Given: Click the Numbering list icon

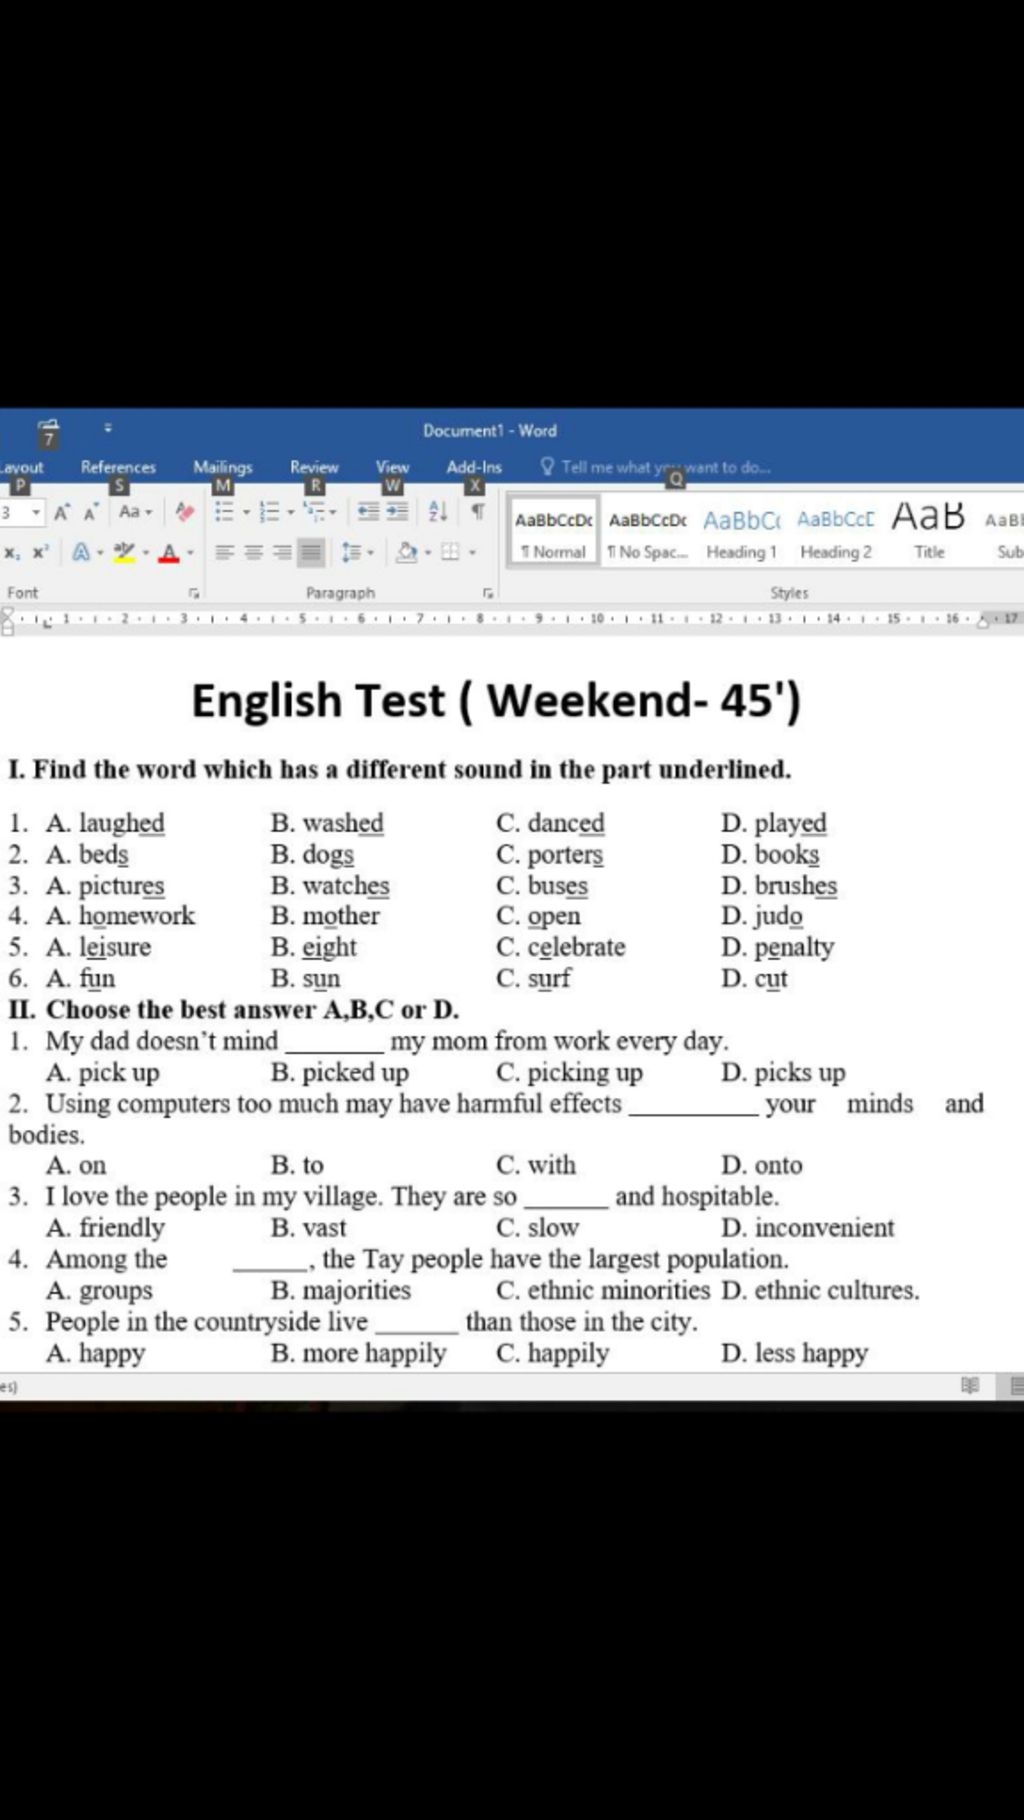Looking at the screenshot, I should click(269, 512).
